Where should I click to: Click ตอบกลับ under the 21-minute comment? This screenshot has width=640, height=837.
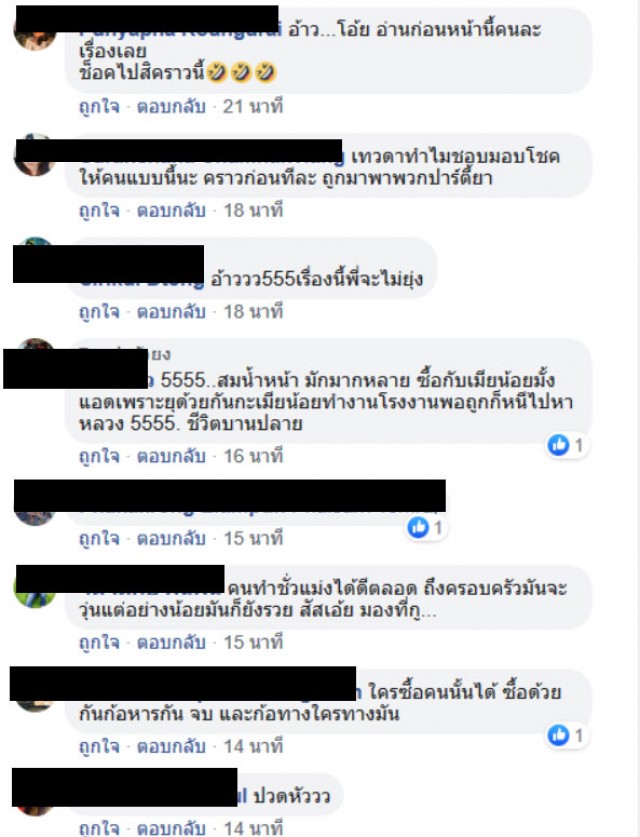[x=171, y=107]
